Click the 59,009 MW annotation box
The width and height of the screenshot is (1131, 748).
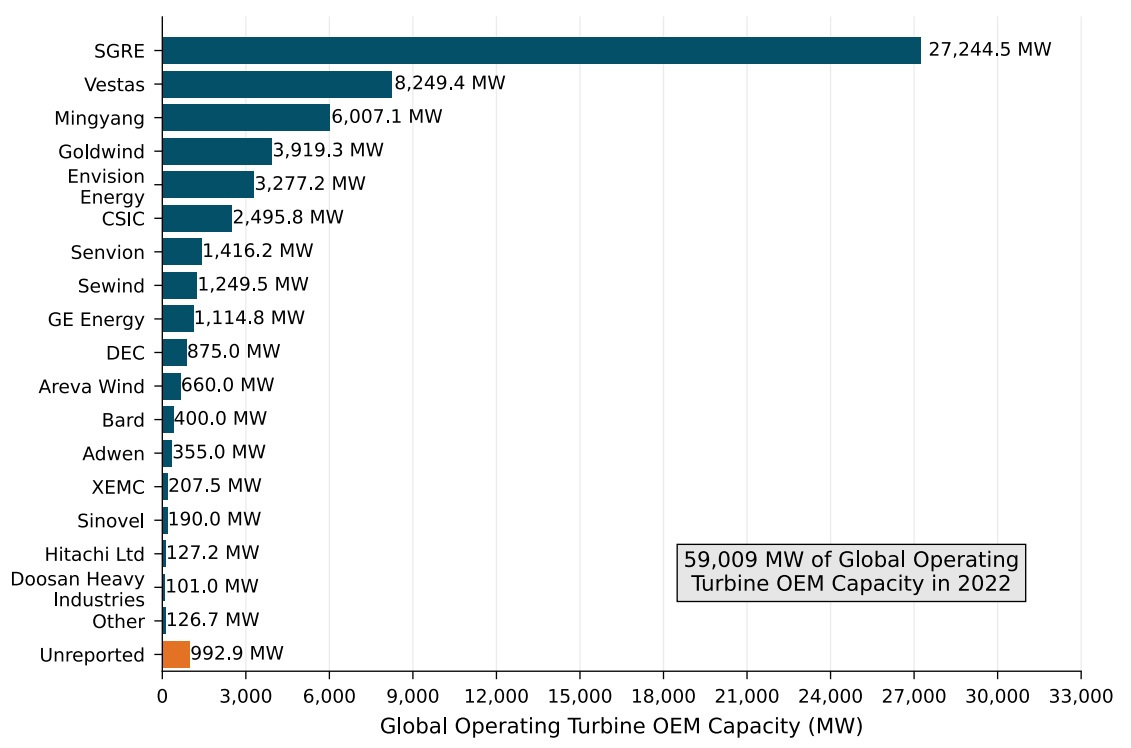click(x=851, y=572)
